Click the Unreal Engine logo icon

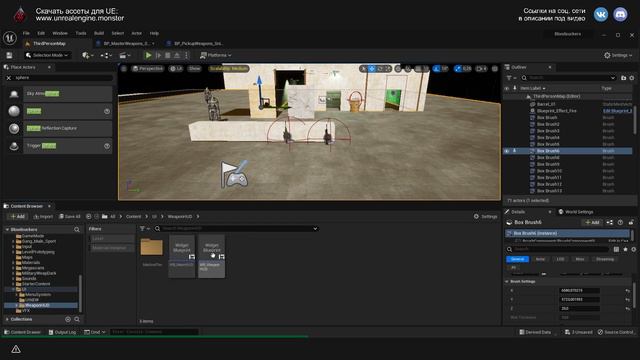[9, 38]
